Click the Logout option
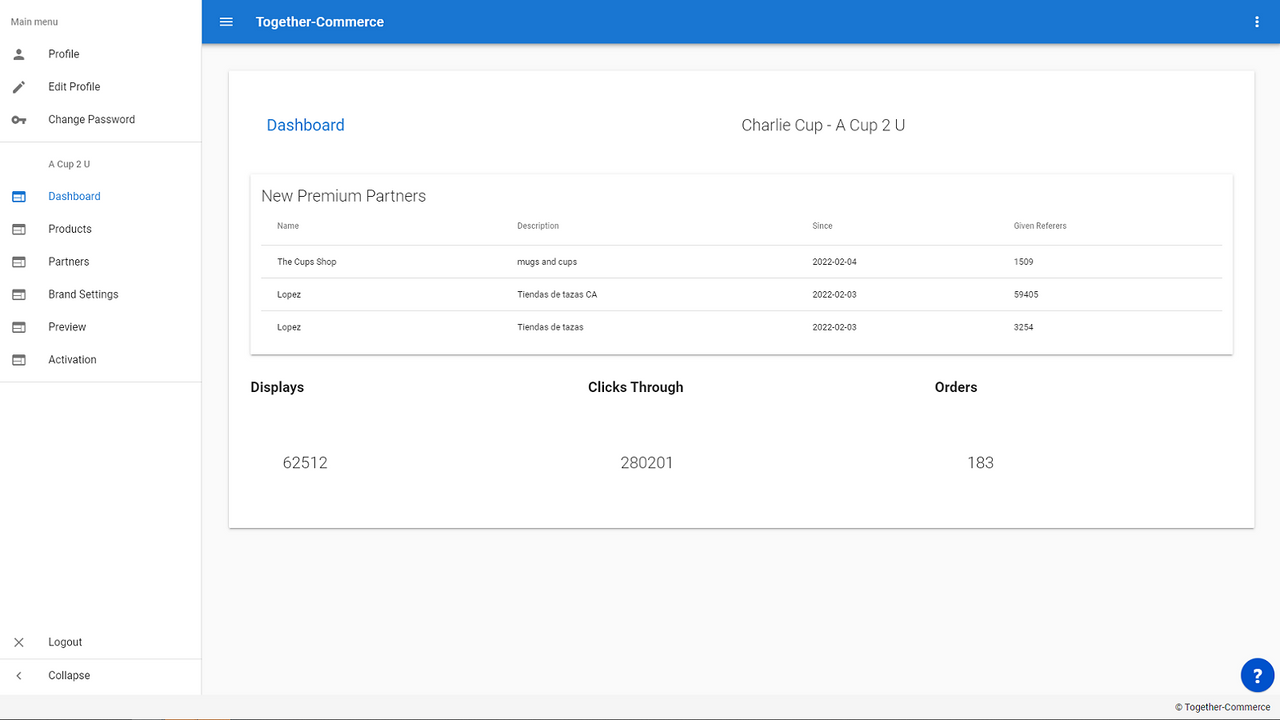 65,641
